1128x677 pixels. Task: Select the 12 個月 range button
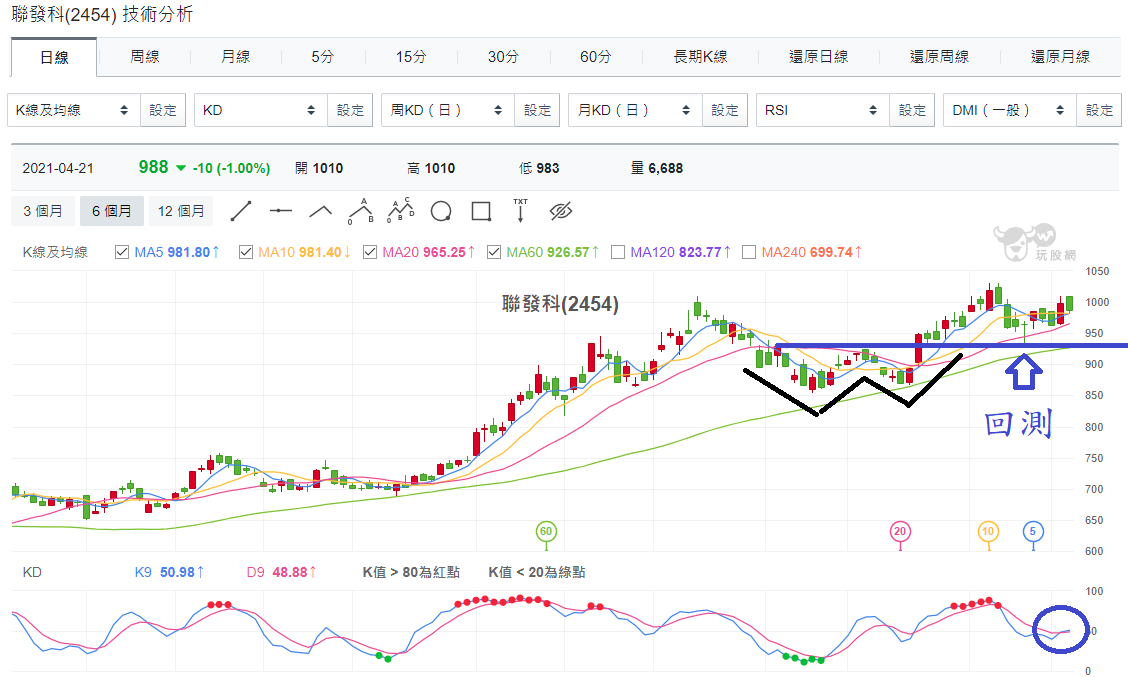181,211
